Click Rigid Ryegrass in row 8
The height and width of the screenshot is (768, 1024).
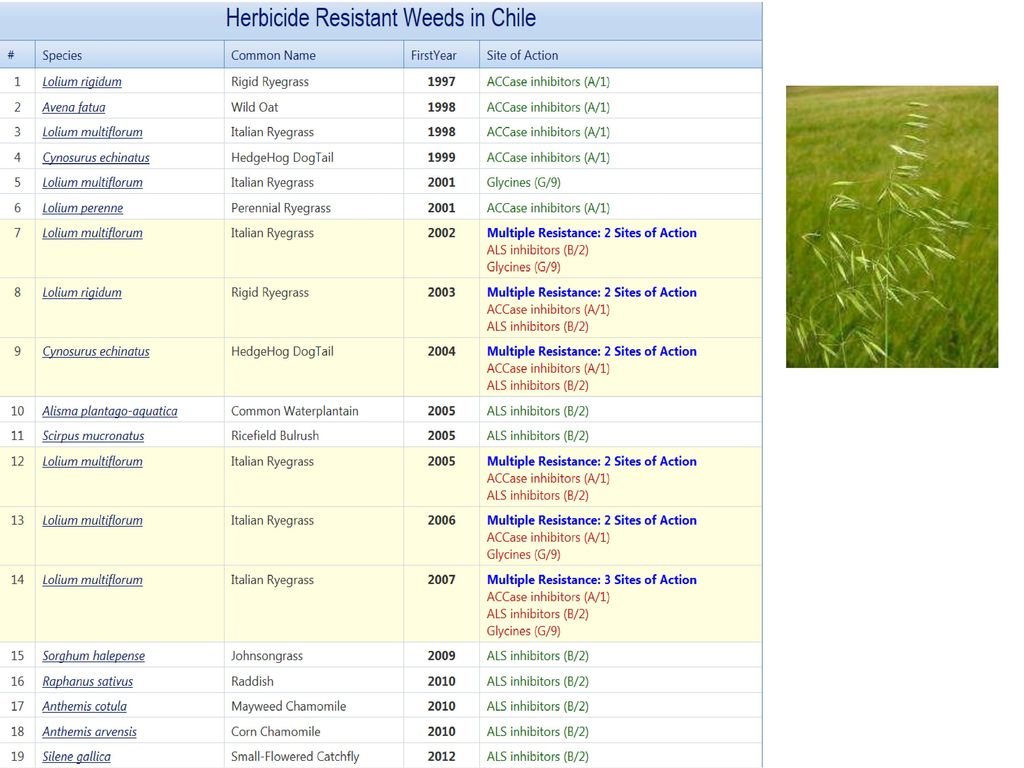click(270, 292)
